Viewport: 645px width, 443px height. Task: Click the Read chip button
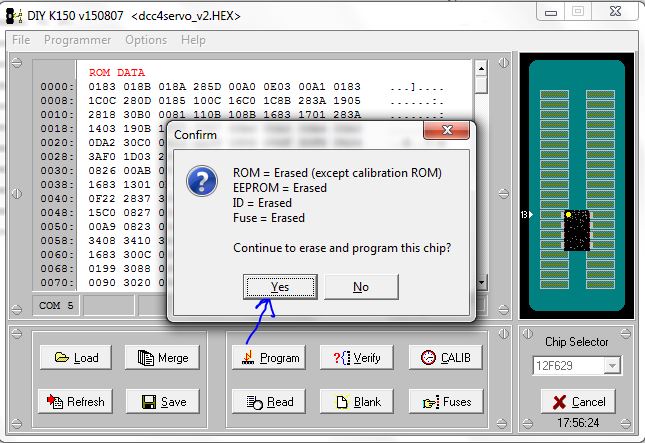tap(267, 402)
